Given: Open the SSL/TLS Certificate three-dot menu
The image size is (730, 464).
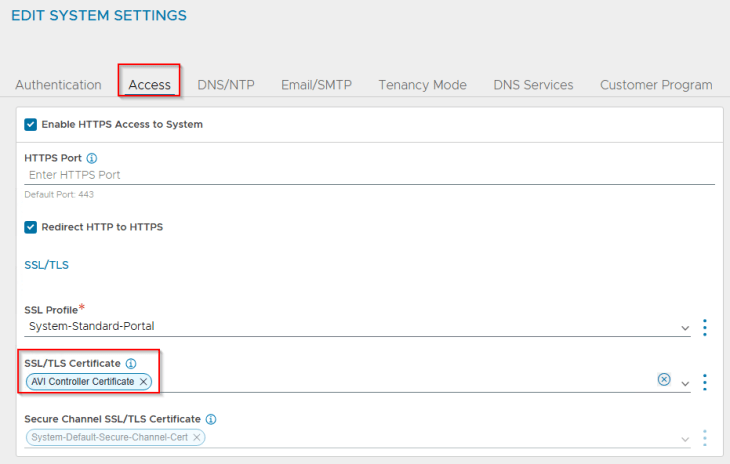Looking at the screenshot, I should click(705, 382).
